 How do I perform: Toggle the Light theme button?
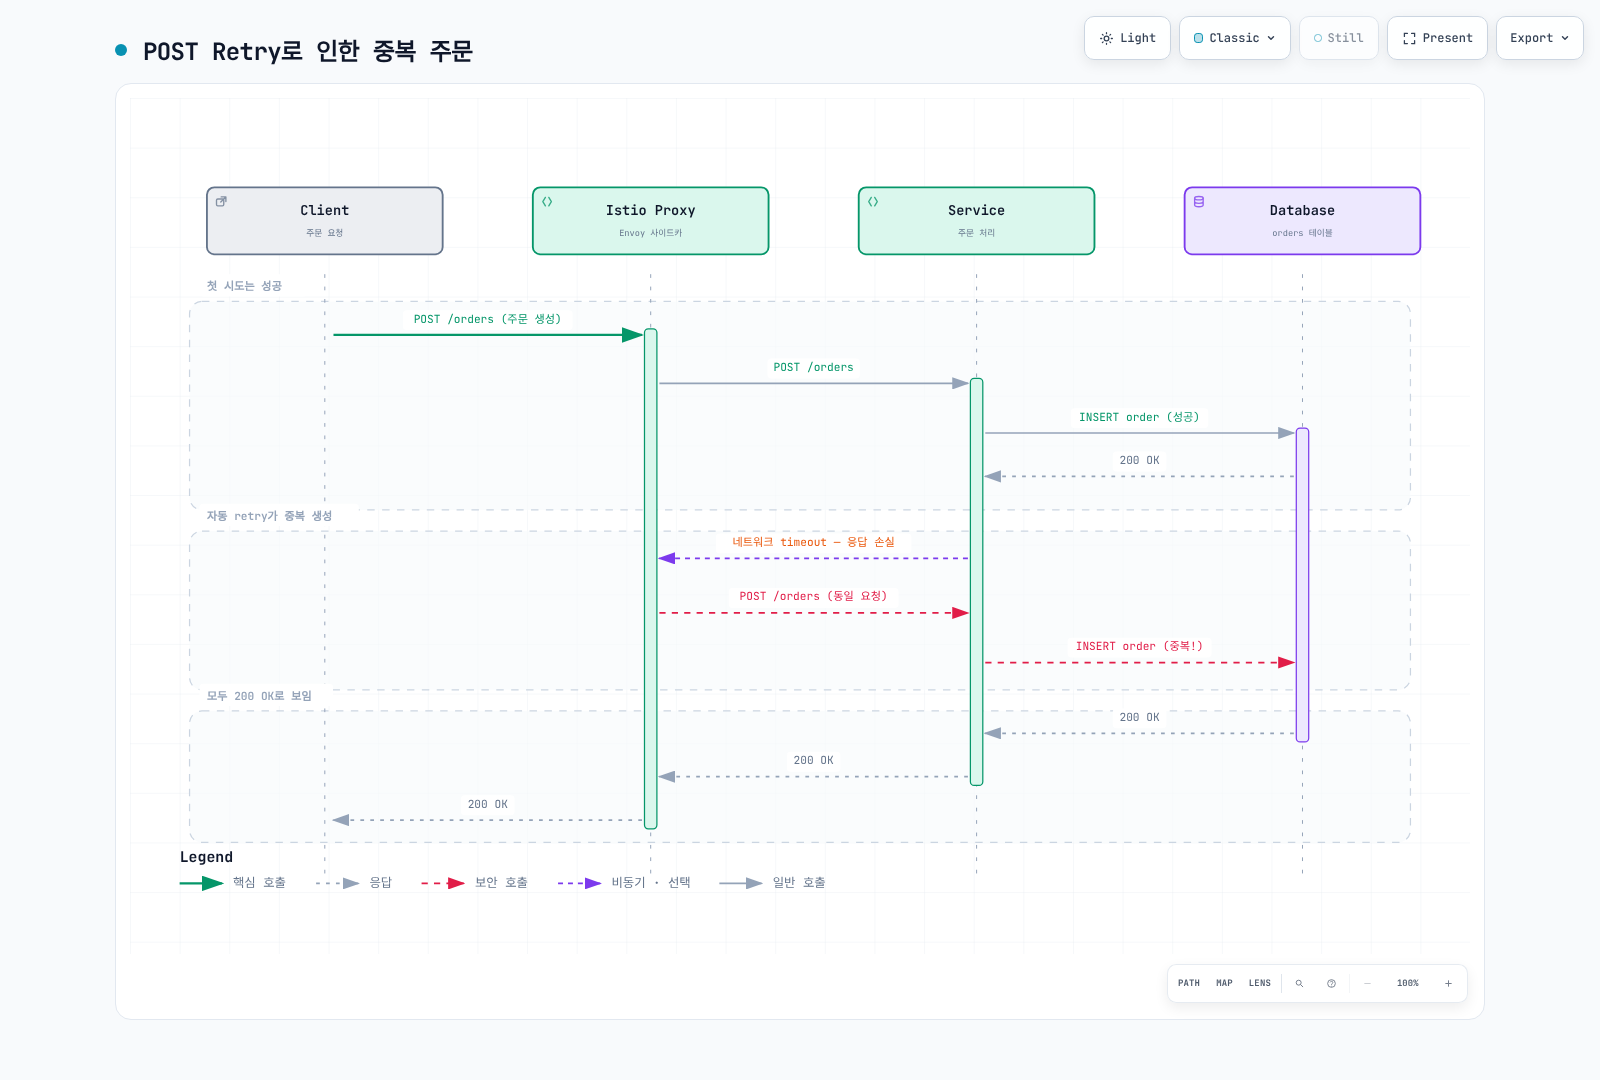coord(1127,38)
